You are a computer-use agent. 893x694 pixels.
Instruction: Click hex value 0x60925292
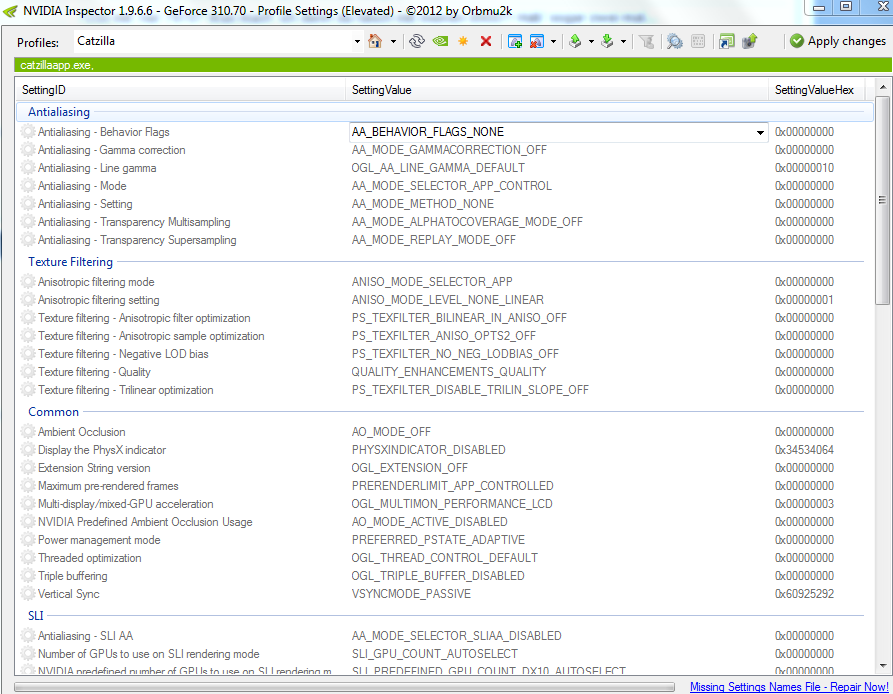pyautogui.click(x=804, y=594)
